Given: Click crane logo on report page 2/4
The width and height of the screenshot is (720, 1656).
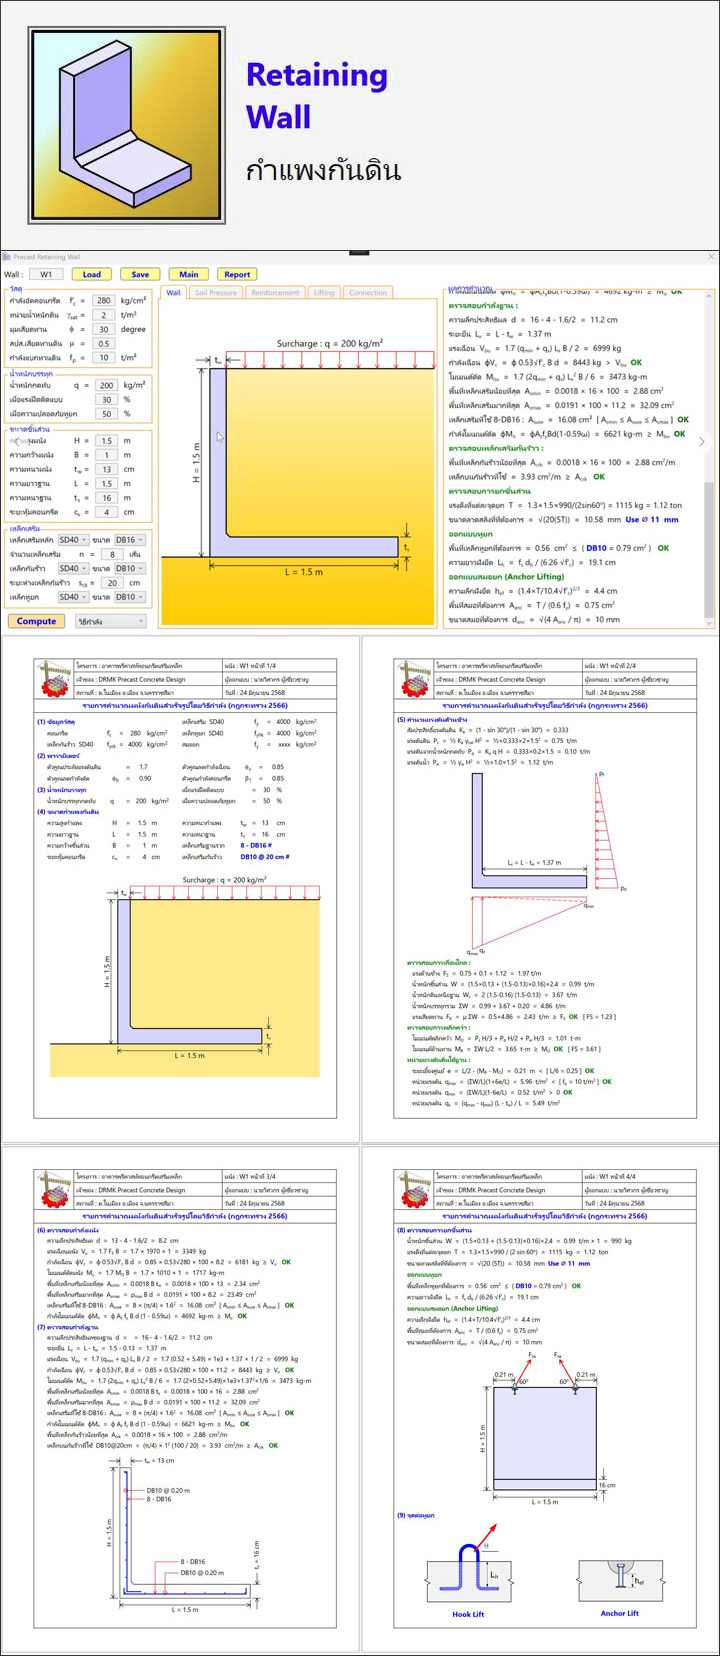Looking at the screenshot, I should (x=414, y=680).
